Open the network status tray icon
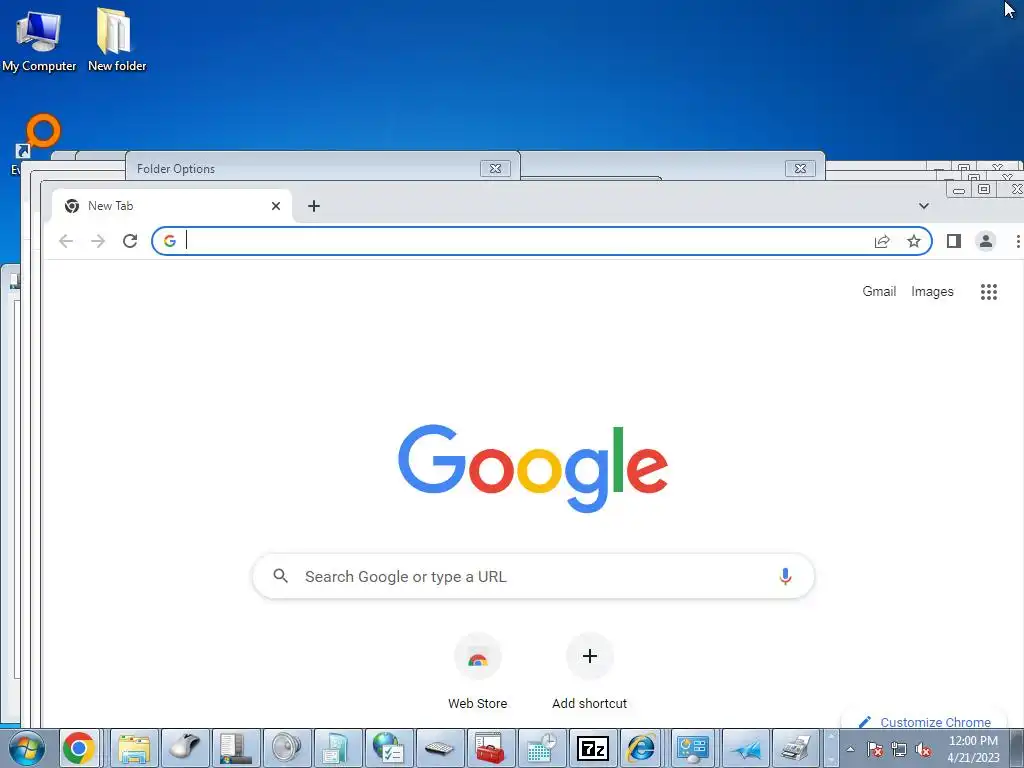Image resolution: width=1024 pixels, height=768 pixels. pyautogui.click(x=899, y=749)
